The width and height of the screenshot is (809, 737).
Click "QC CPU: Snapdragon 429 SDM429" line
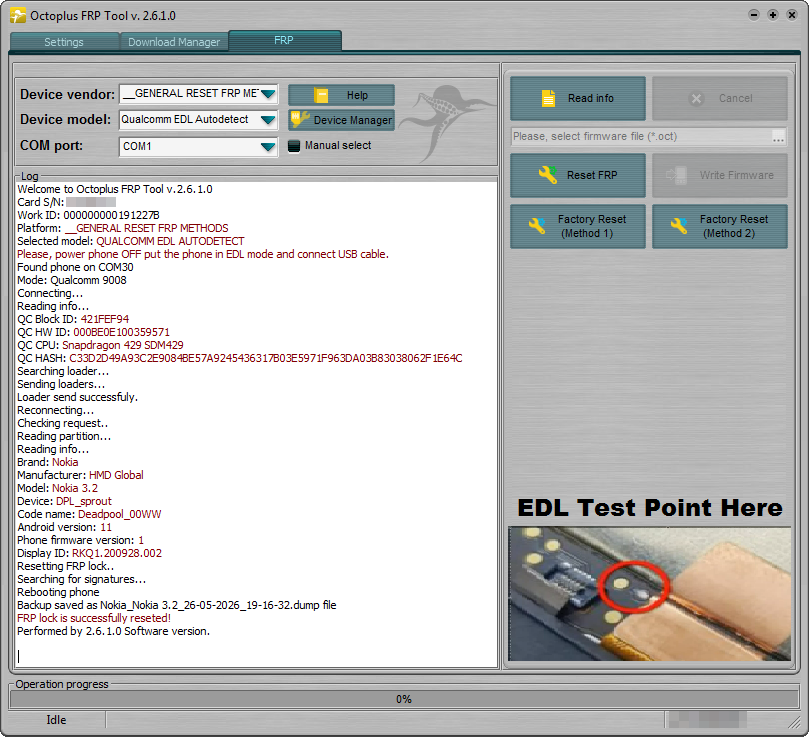[100, 345]
